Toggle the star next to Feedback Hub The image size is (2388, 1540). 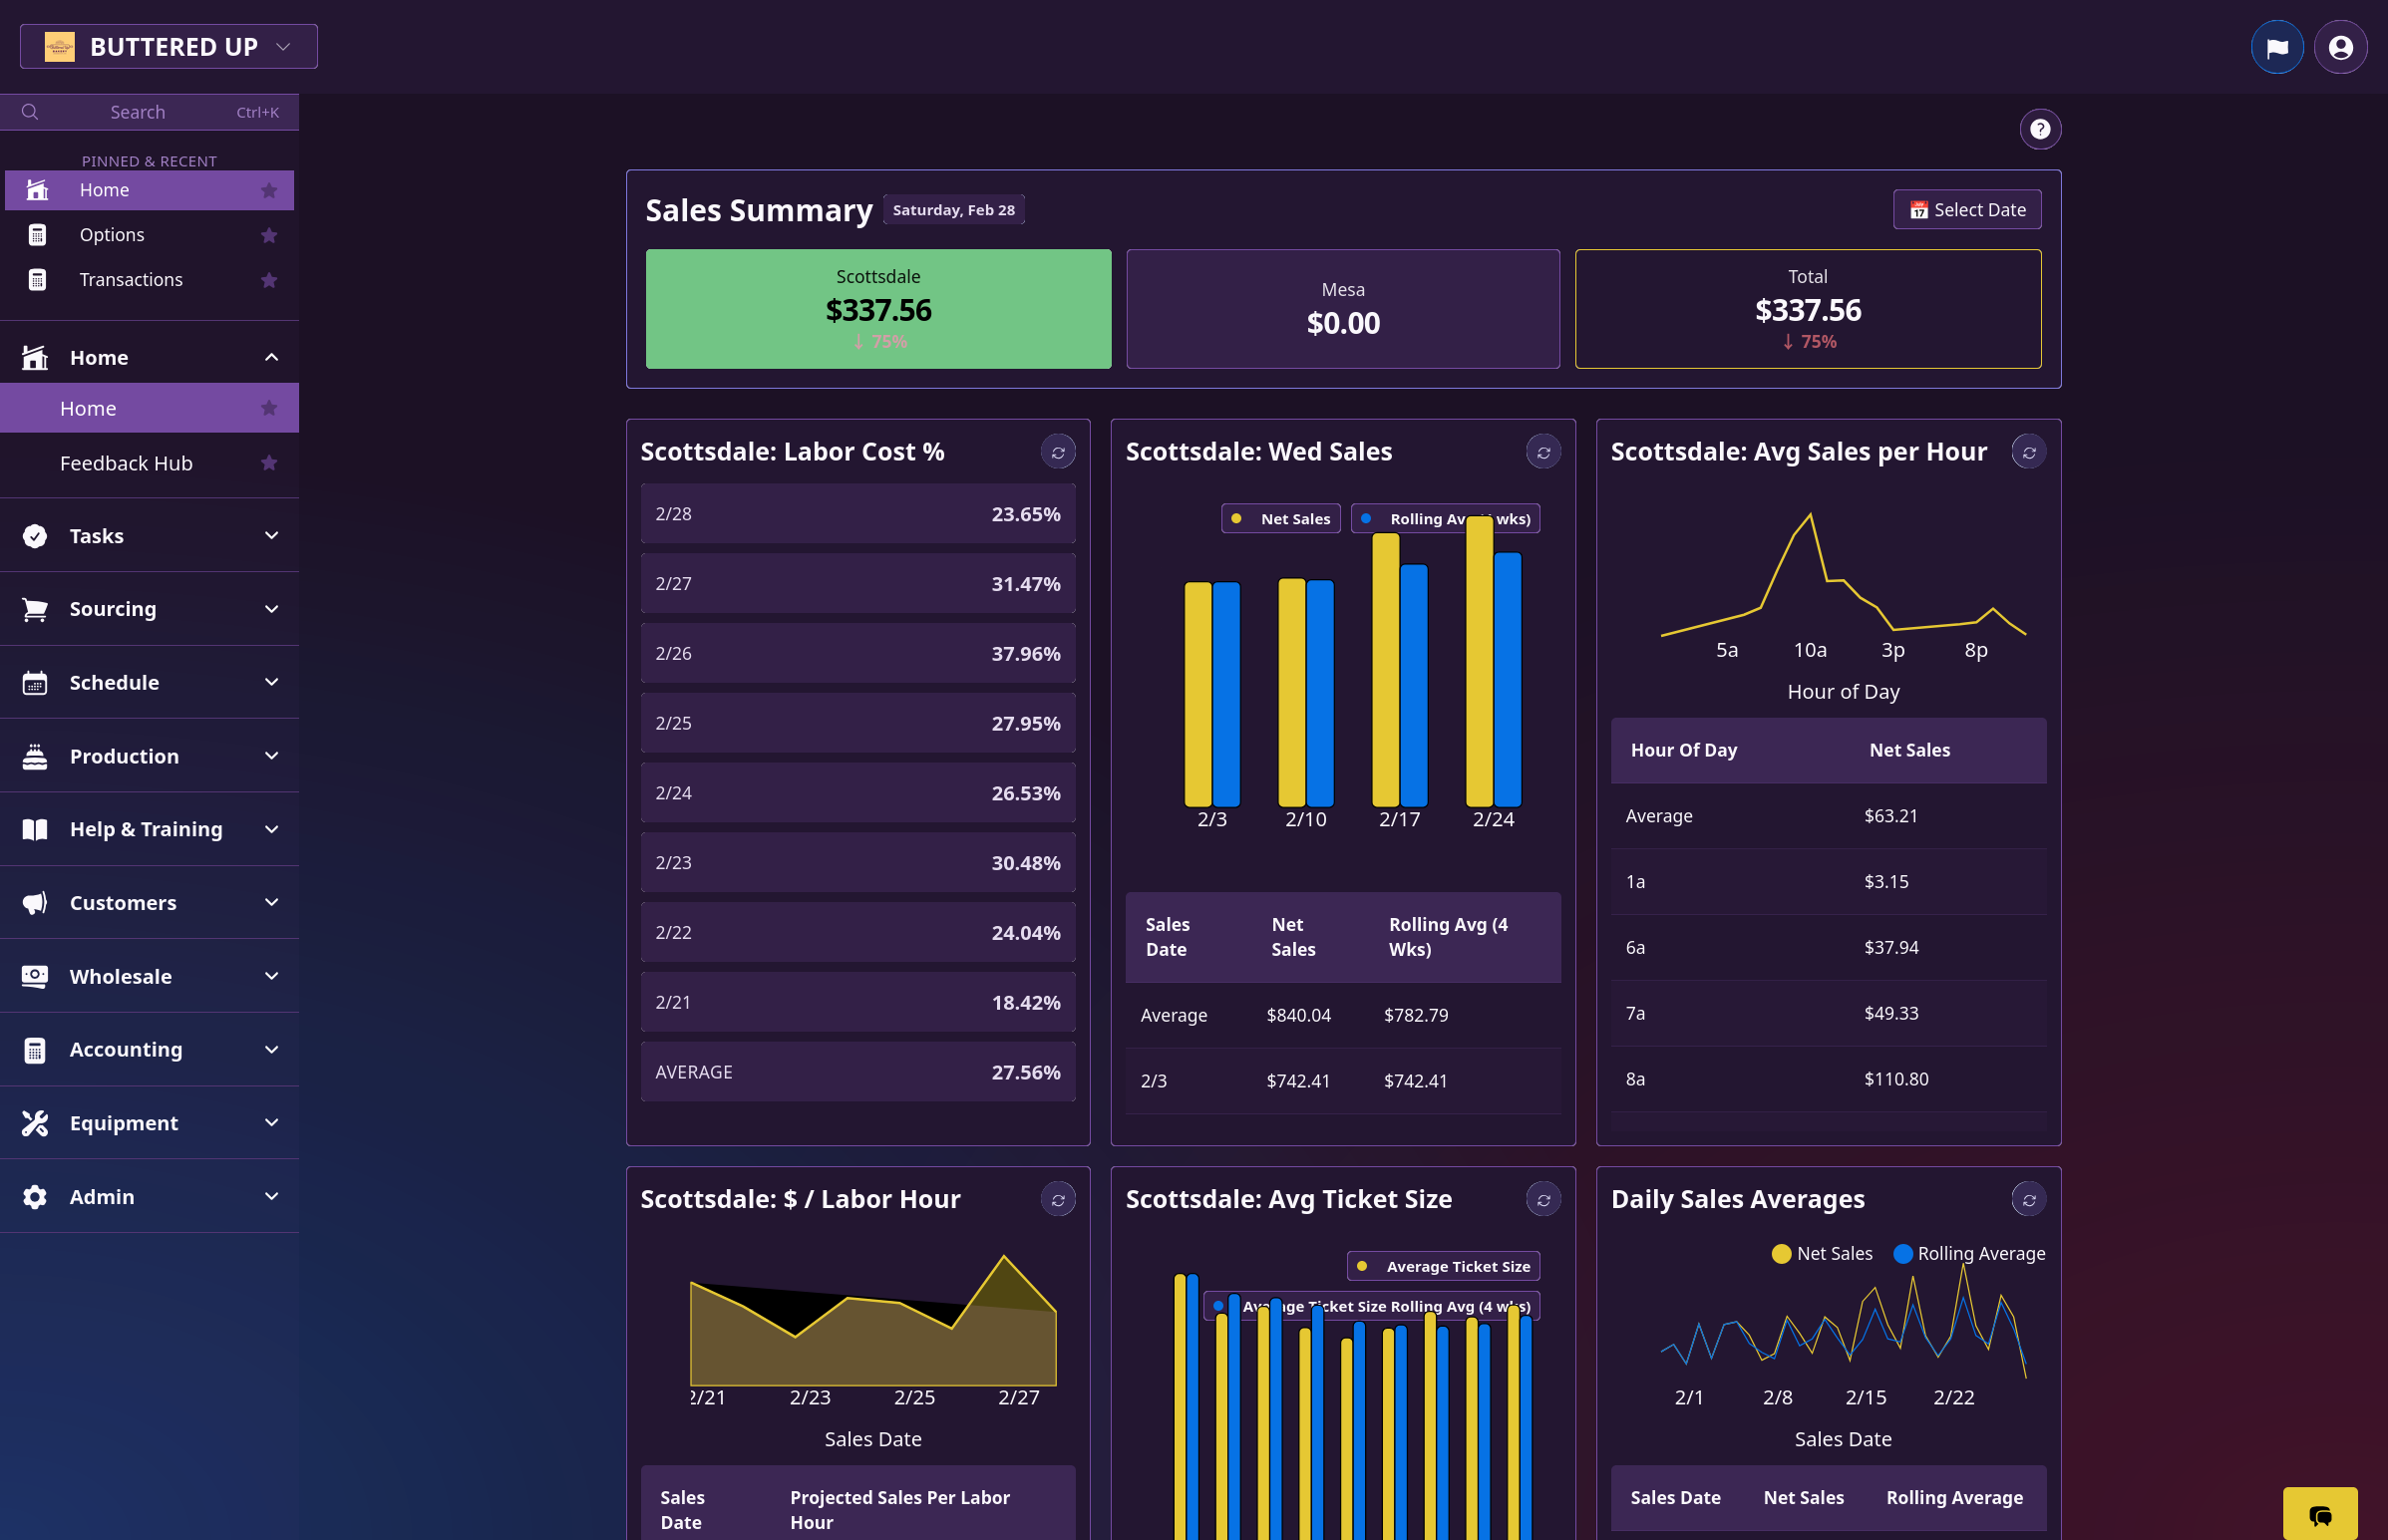[268, 463]
